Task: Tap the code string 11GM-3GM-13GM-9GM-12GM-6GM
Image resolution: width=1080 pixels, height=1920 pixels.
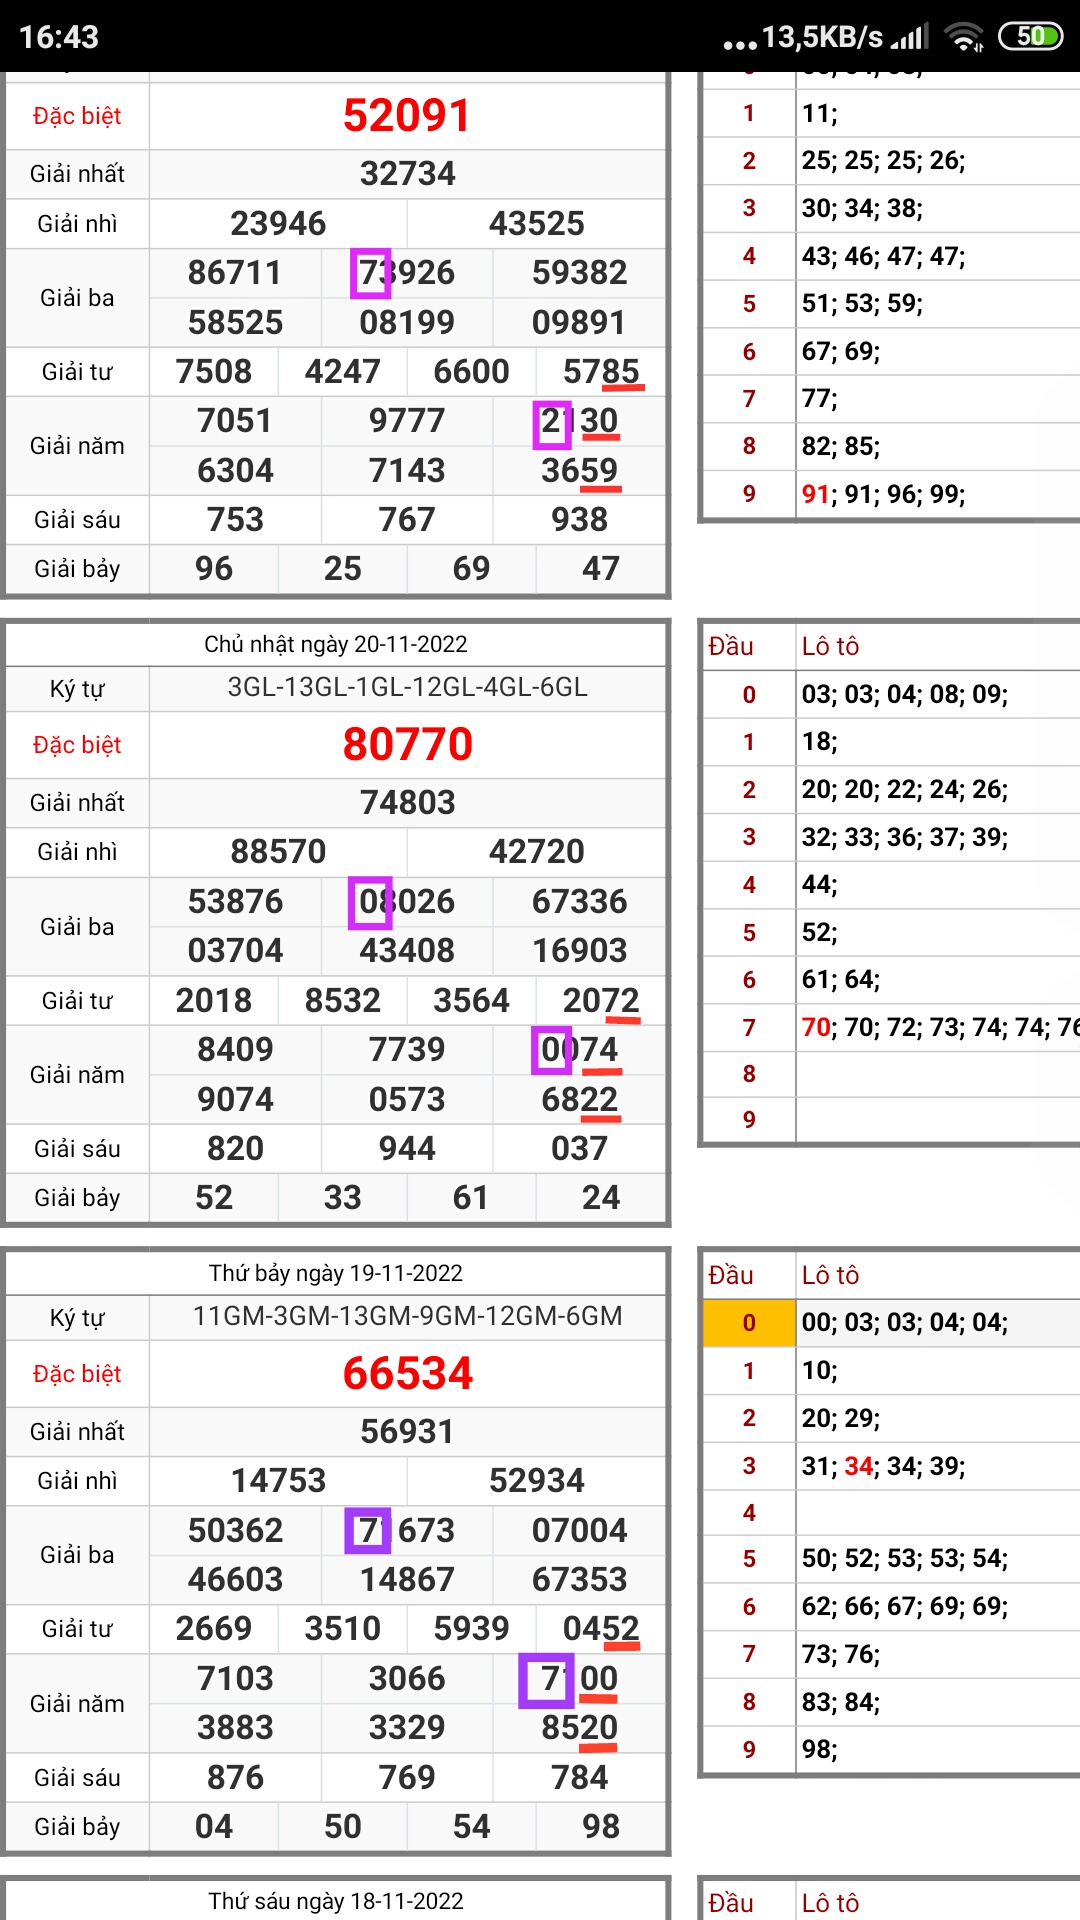Action: click(x=407, y=1316)
